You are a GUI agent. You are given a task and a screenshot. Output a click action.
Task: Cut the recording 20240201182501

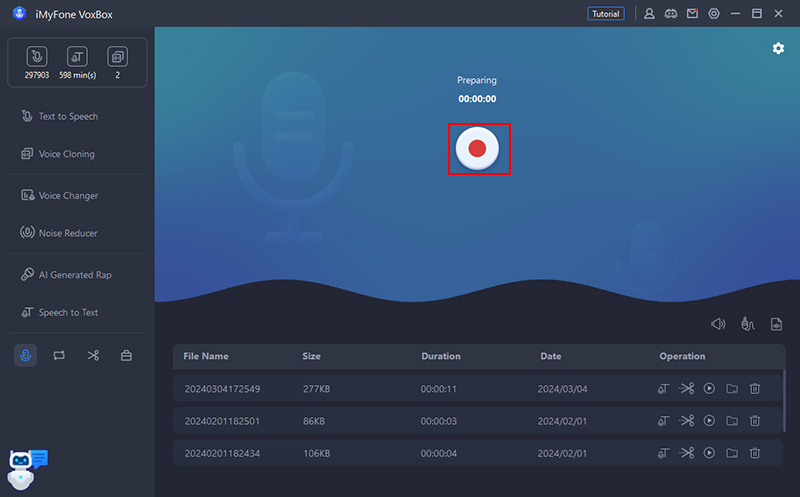point(686,421)
